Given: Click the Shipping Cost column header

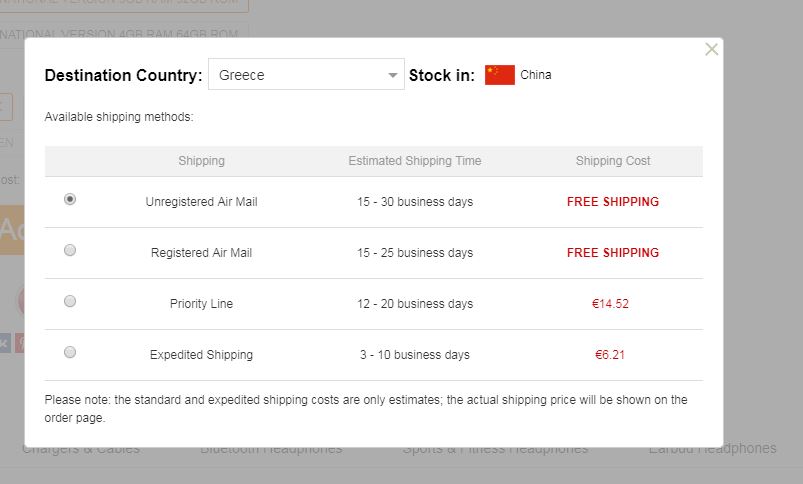Looking at the screenshot, I should [613, 161].
